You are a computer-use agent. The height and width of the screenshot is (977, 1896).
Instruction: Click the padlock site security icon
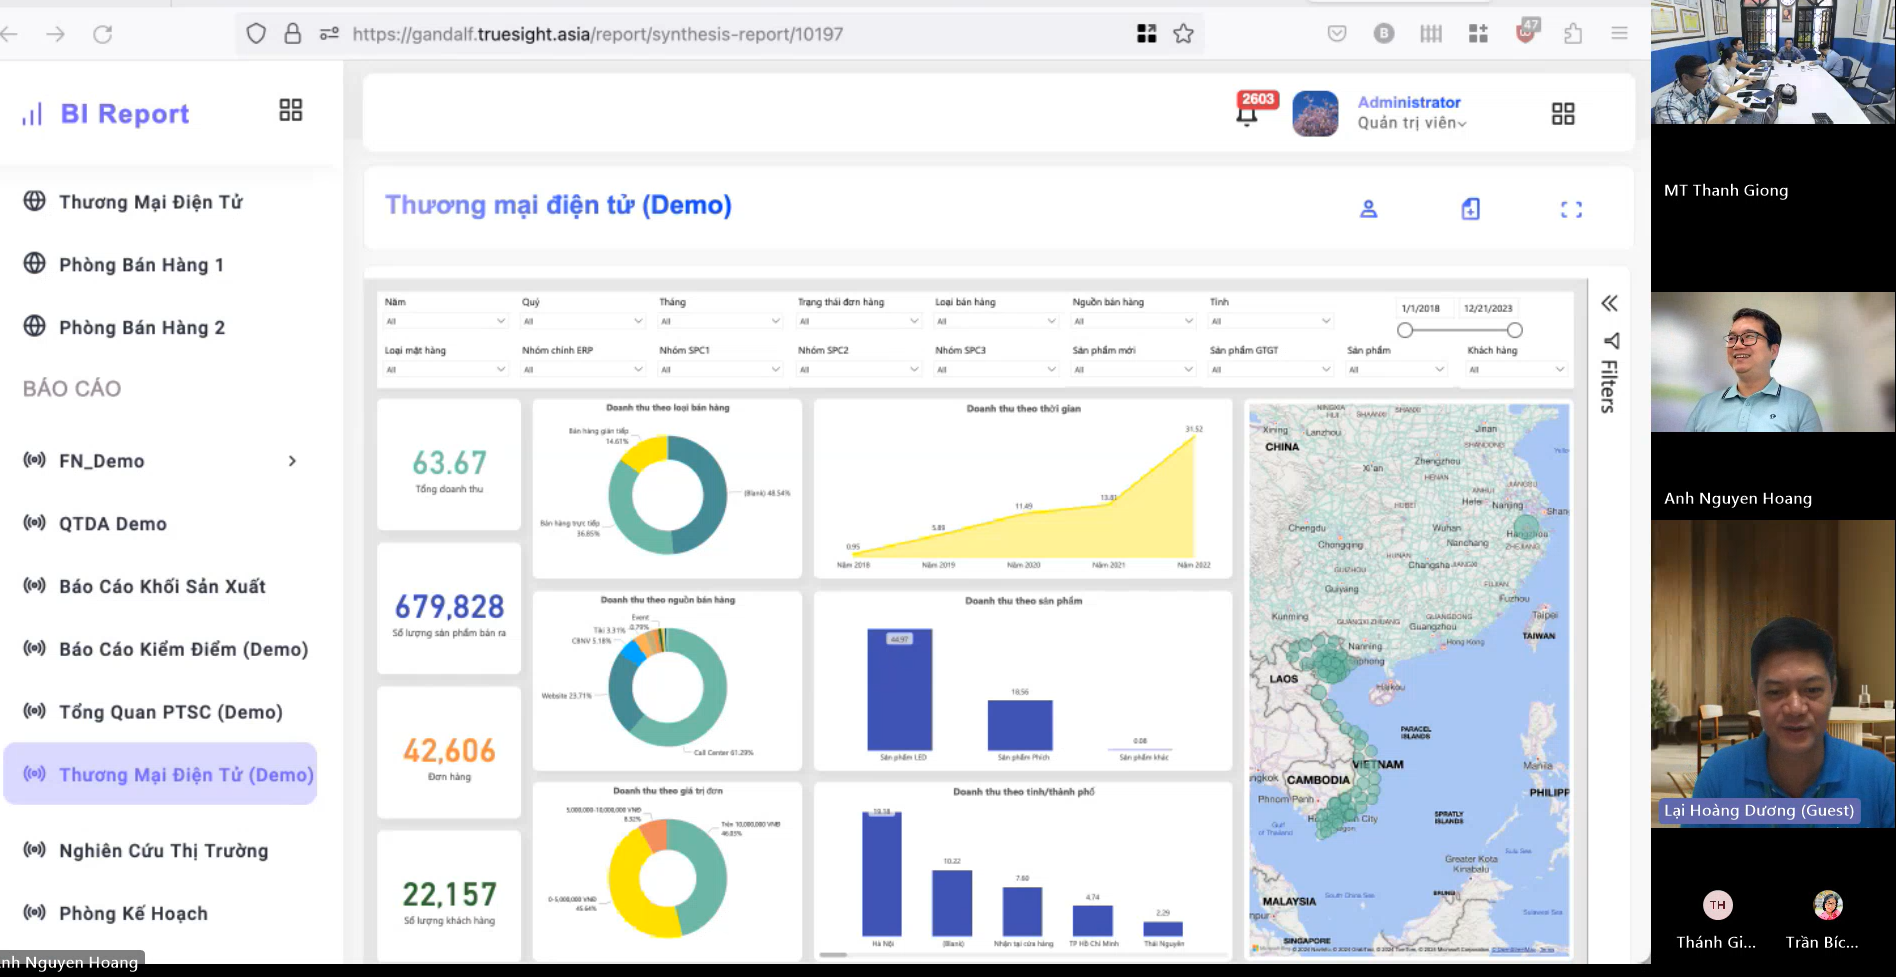pyautogui.click(x=292, y=34)
